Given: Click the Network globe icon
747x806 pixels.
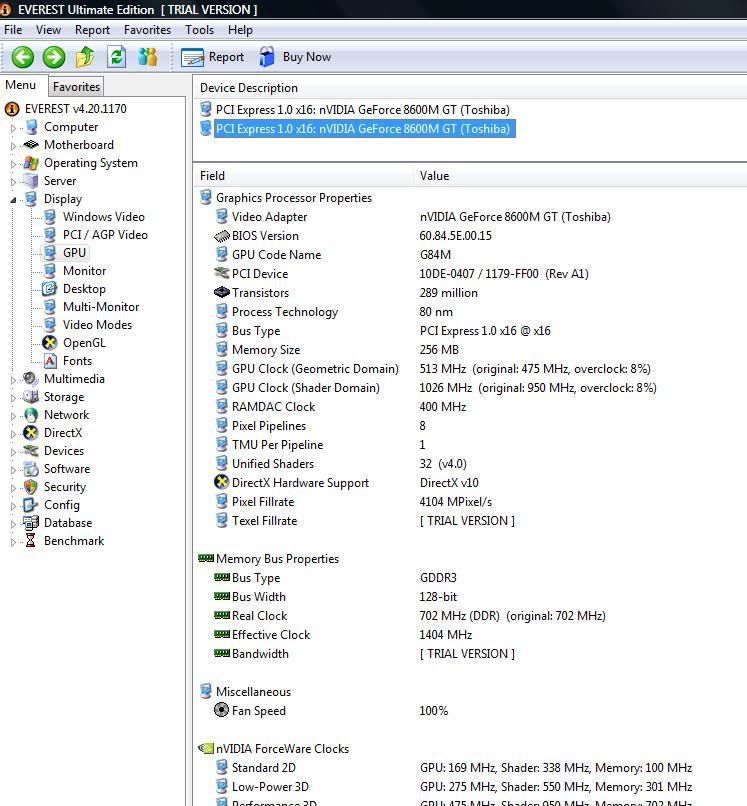Looking at the screenshot, I should pyautogui.click(x=31, y=415).
